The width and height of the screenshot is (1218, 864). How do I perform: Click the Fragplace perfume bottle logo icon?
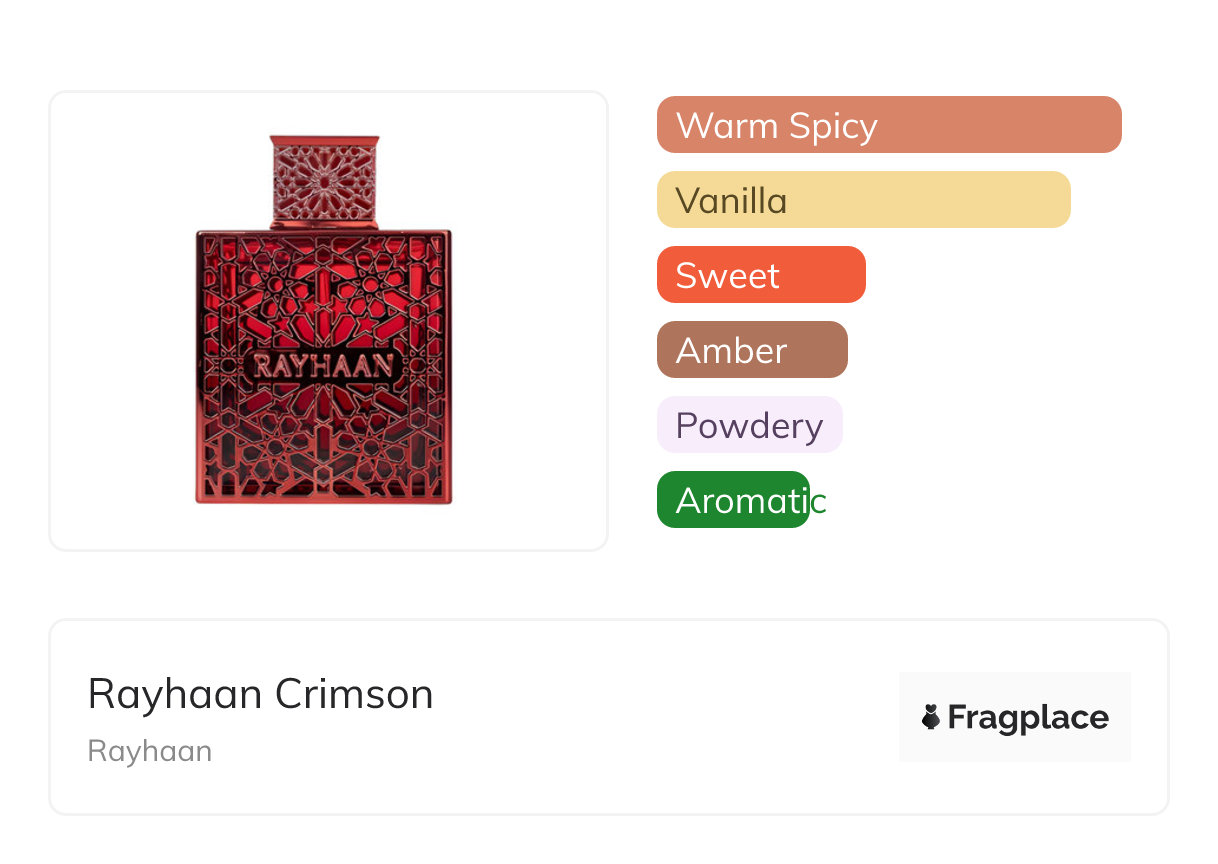point(931,717)
